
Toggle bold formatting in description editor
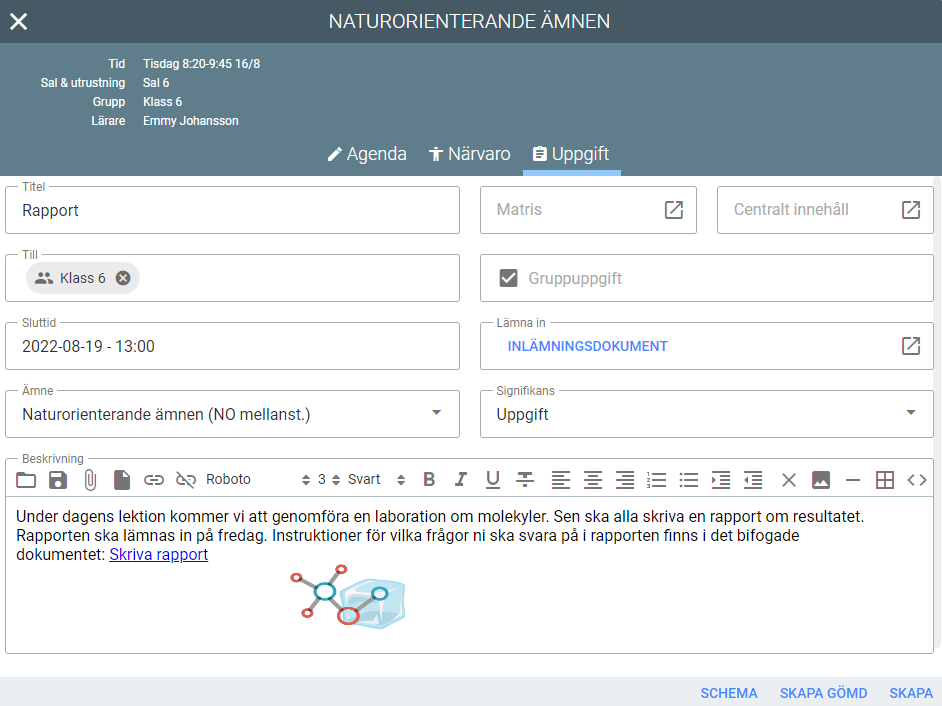point(429,480)
